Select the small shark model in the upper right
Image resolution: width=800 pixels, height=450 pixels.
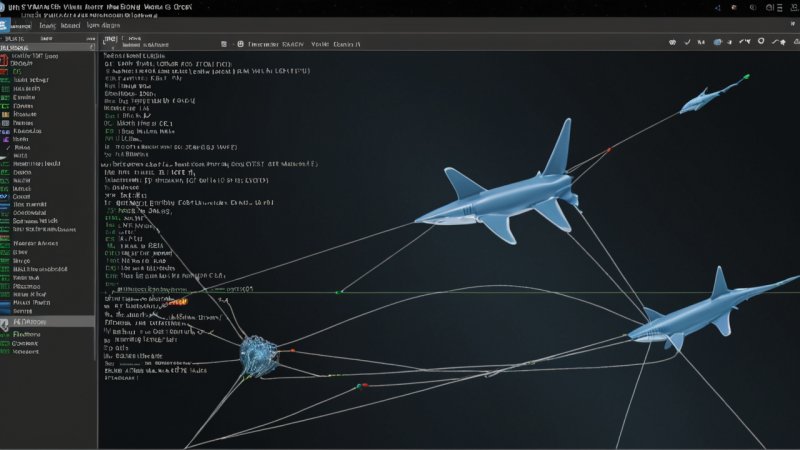coord(712,95)
